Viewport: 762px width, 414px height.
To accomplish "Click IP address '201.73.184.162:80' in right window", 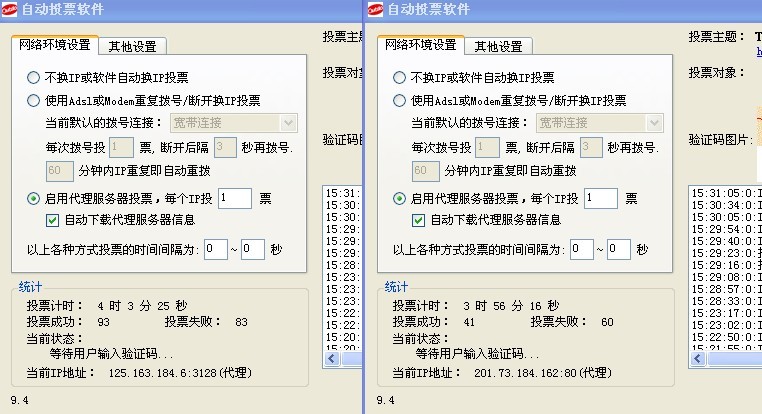I will [x=525, y=373].
